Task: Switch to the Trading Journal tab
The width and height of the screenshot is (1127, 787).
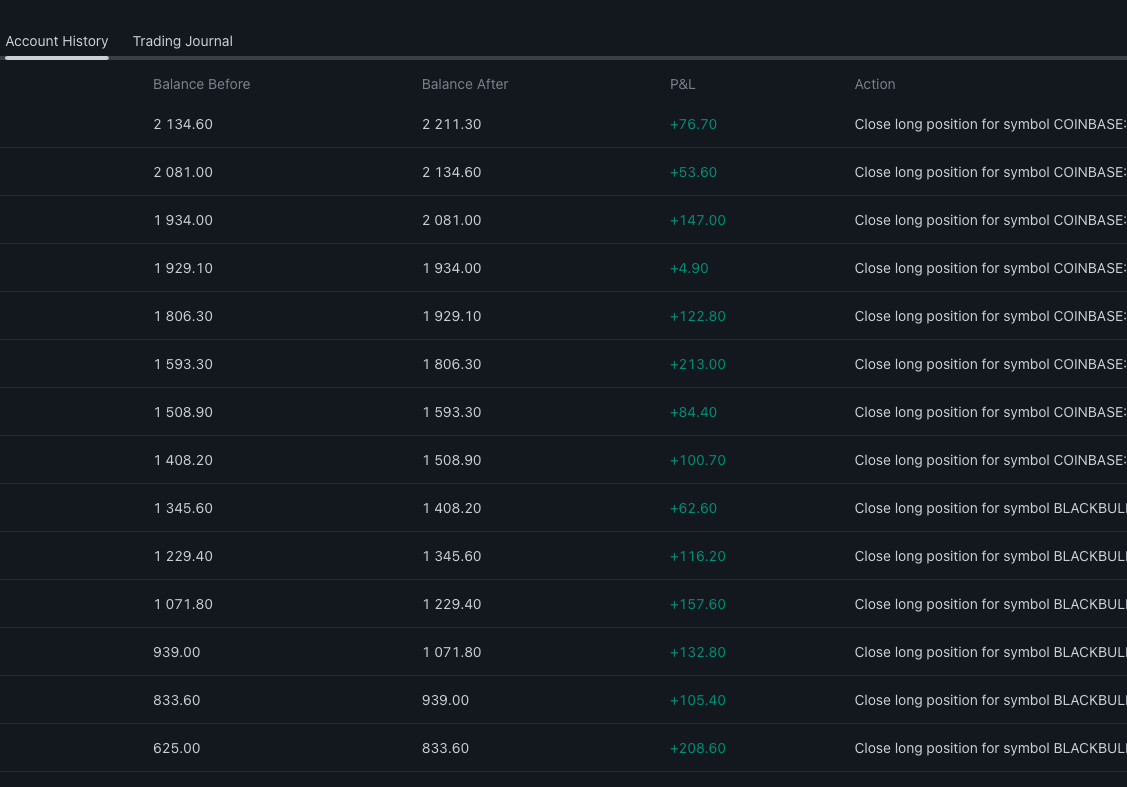Action: (182, 41)
